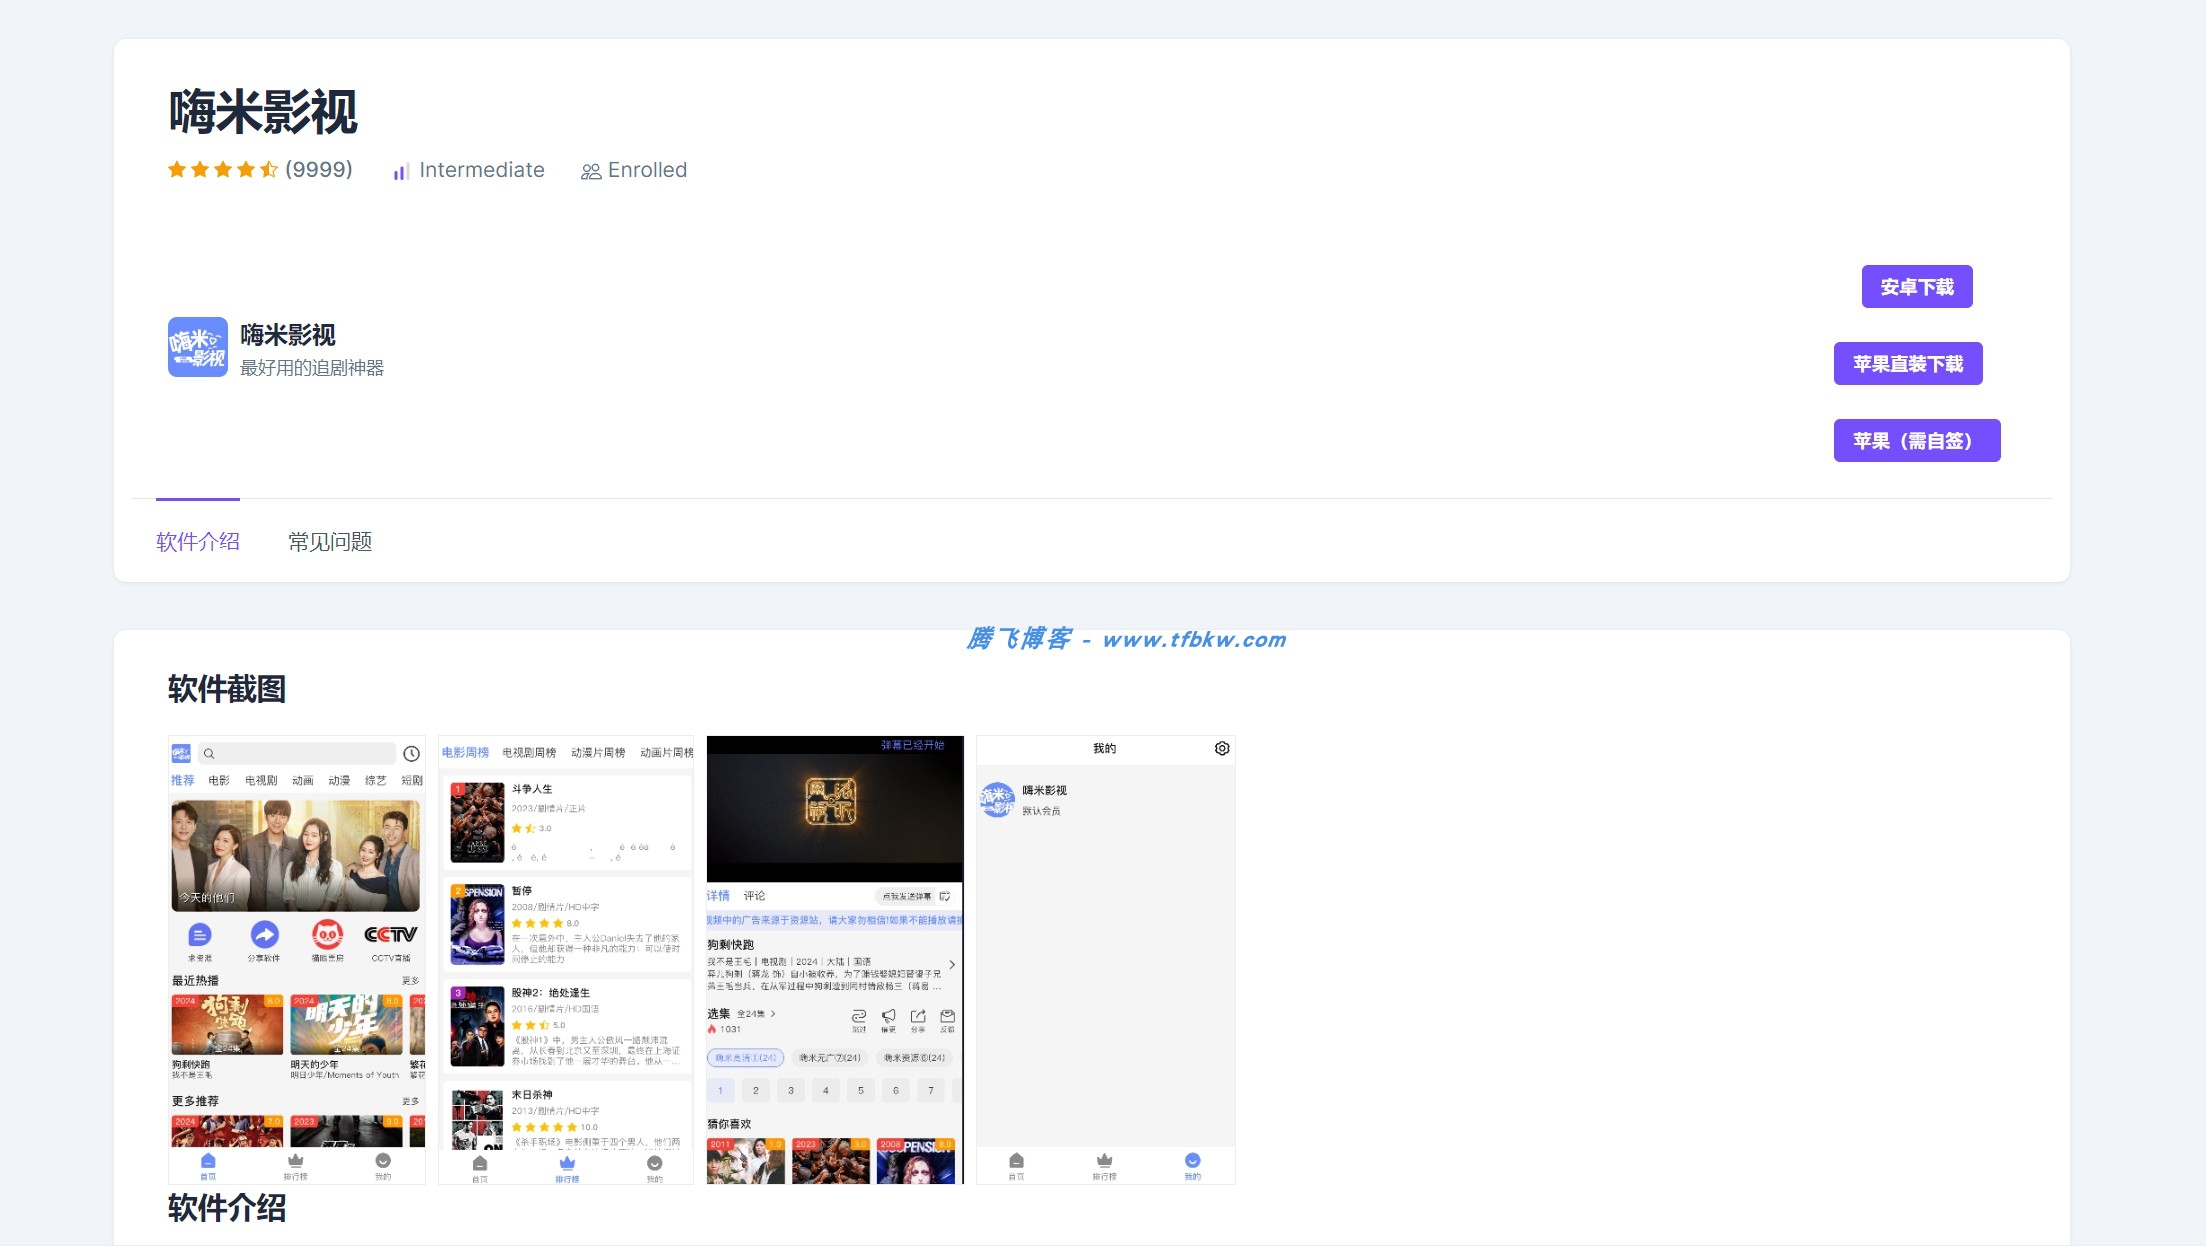The width and height of the screenshot is (2206, 1246).
Task: Switch to the 软件介绍 tab
Action: 198,542
